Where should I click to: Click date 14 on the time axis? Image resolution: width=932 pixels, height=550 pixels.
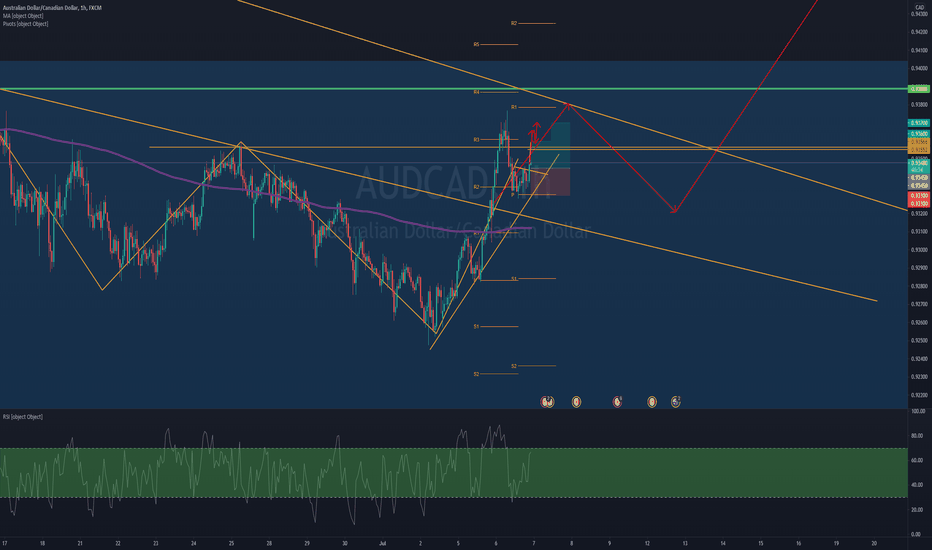tap(723, 543)
